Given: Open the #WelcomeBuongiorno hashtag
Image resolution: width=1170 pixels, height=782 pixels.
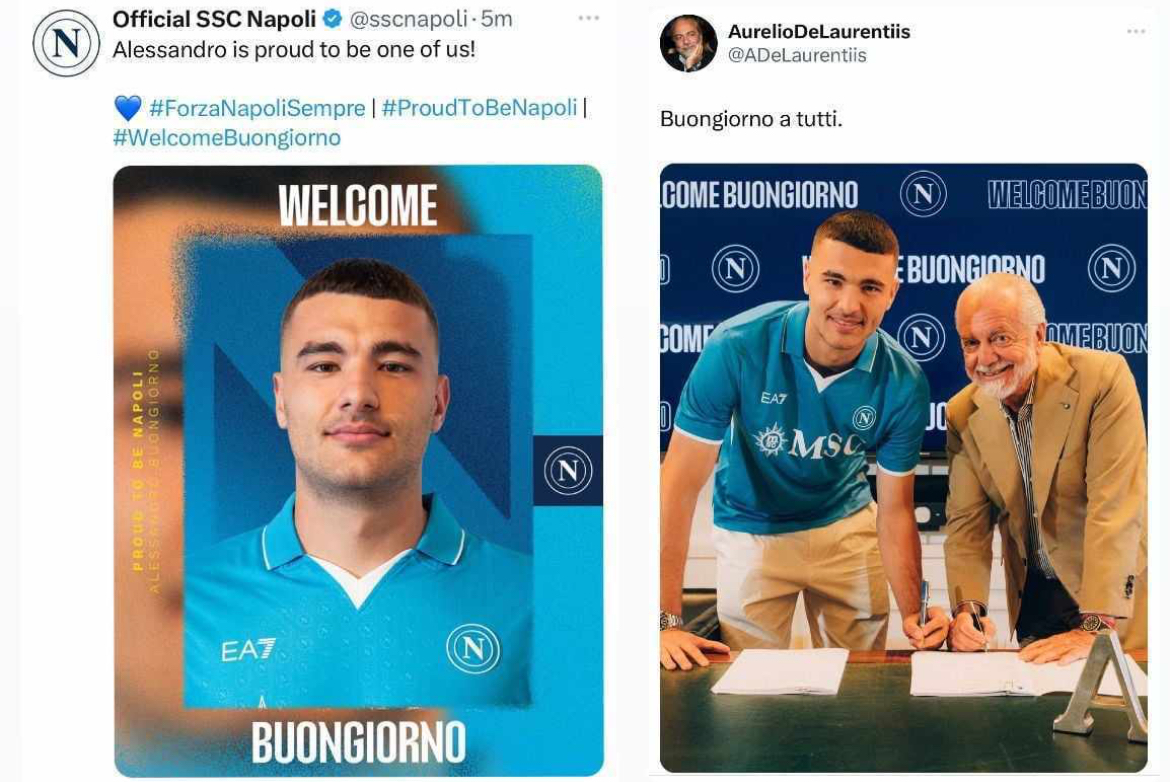Looking at the screenshot, I should tap(227, 138).
